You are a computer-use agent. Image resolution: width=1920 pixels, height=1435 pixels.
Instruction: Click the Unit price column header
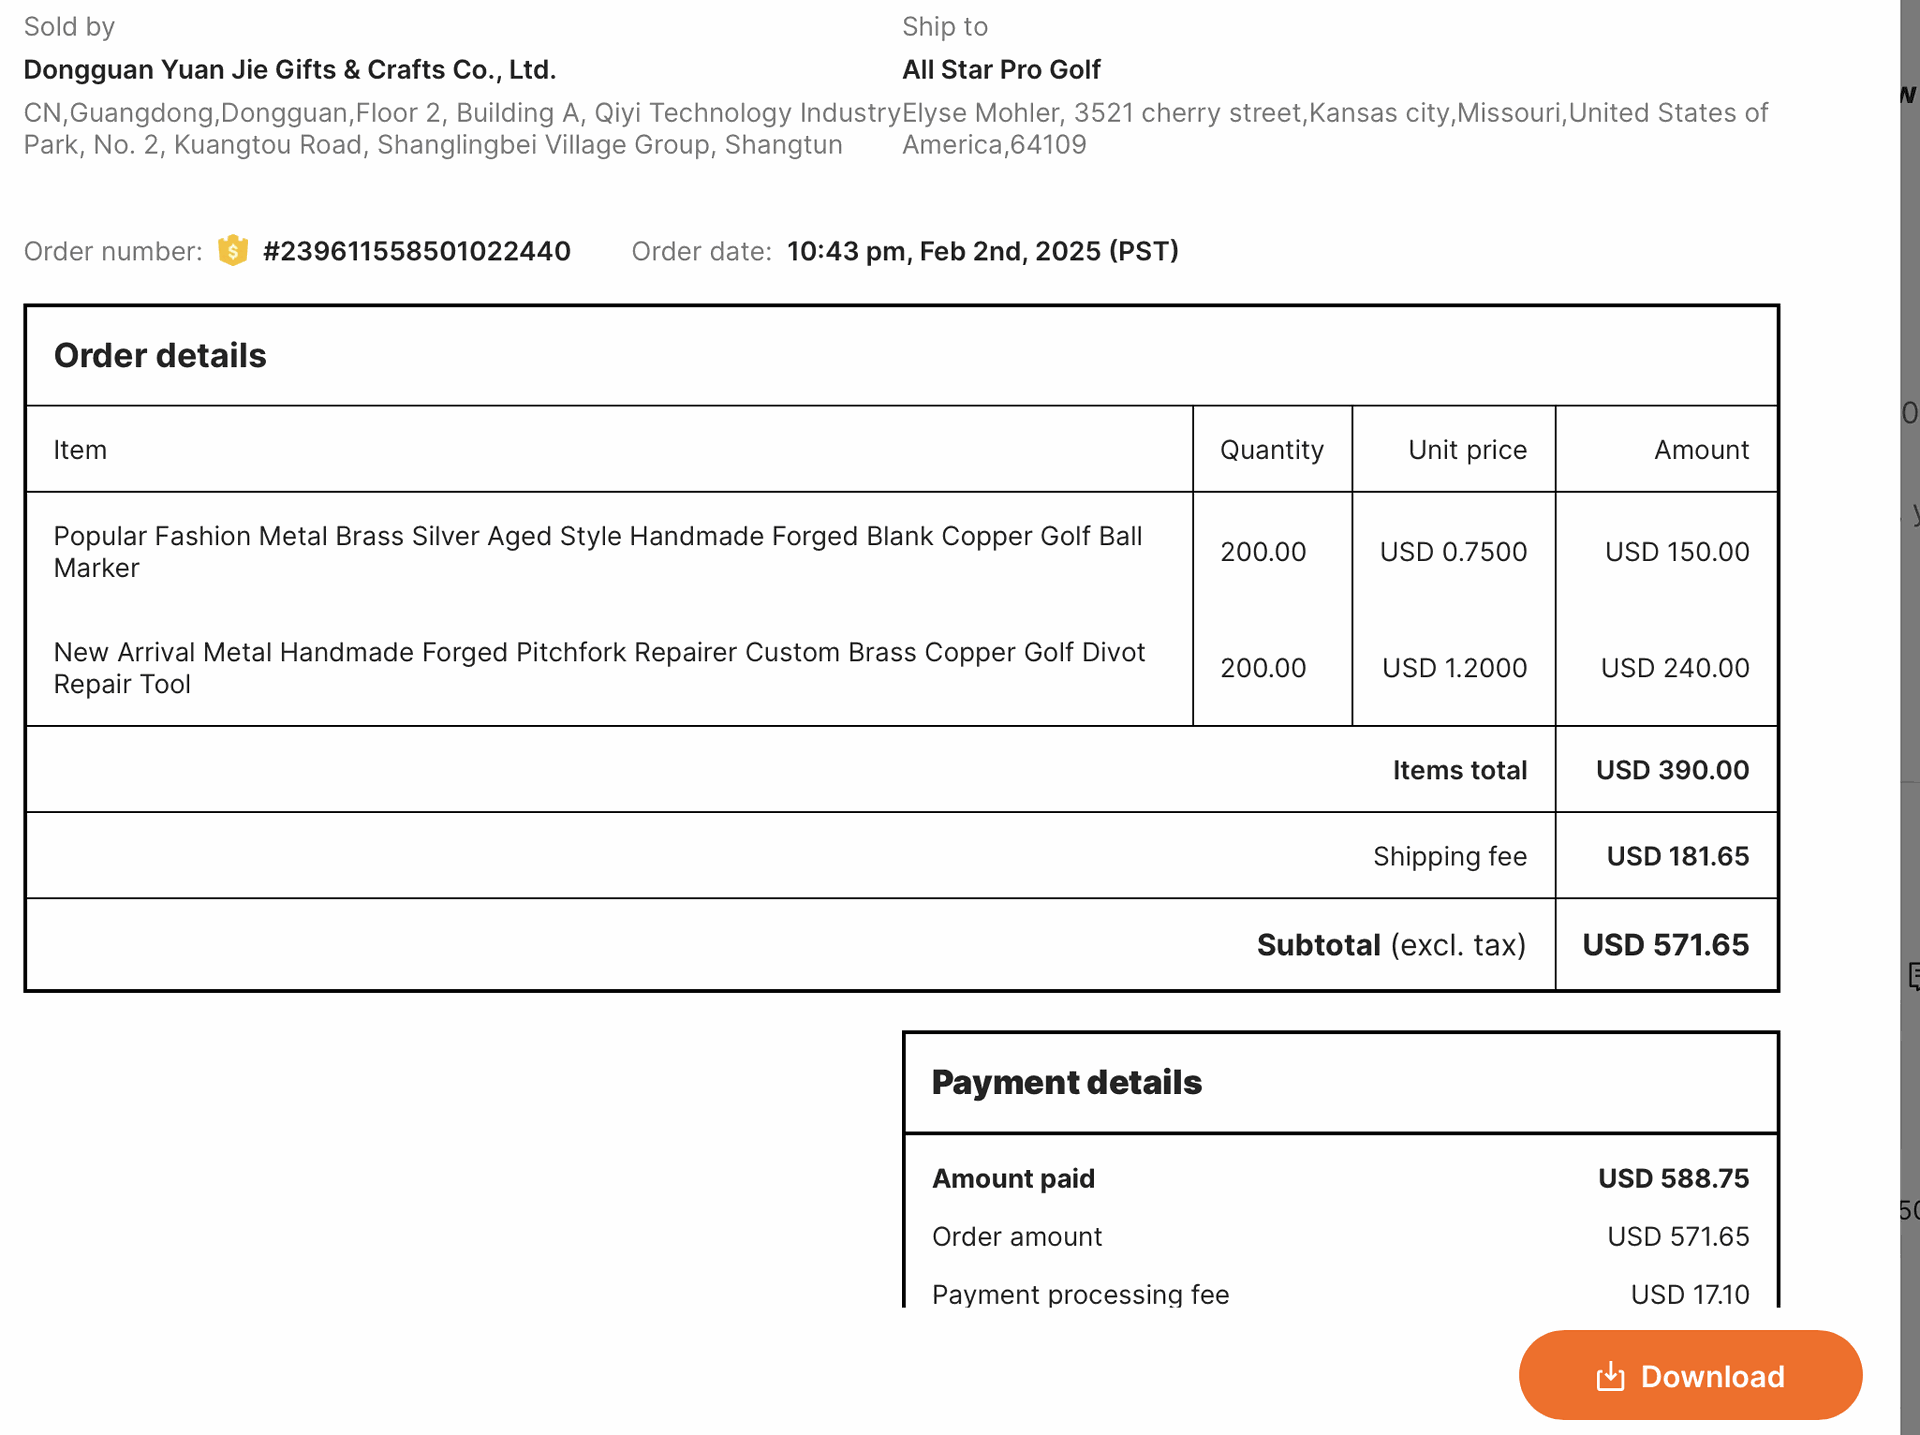[1467, 450]
